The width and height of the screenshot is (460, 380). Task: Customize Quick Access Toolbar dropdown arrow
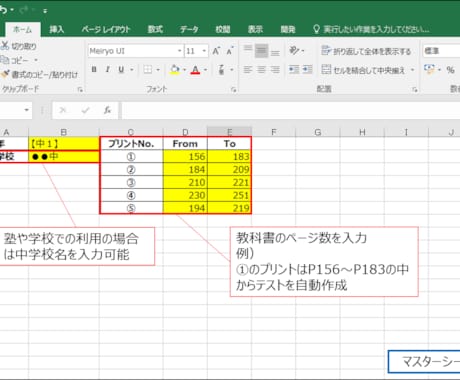[x=45, y=11]
